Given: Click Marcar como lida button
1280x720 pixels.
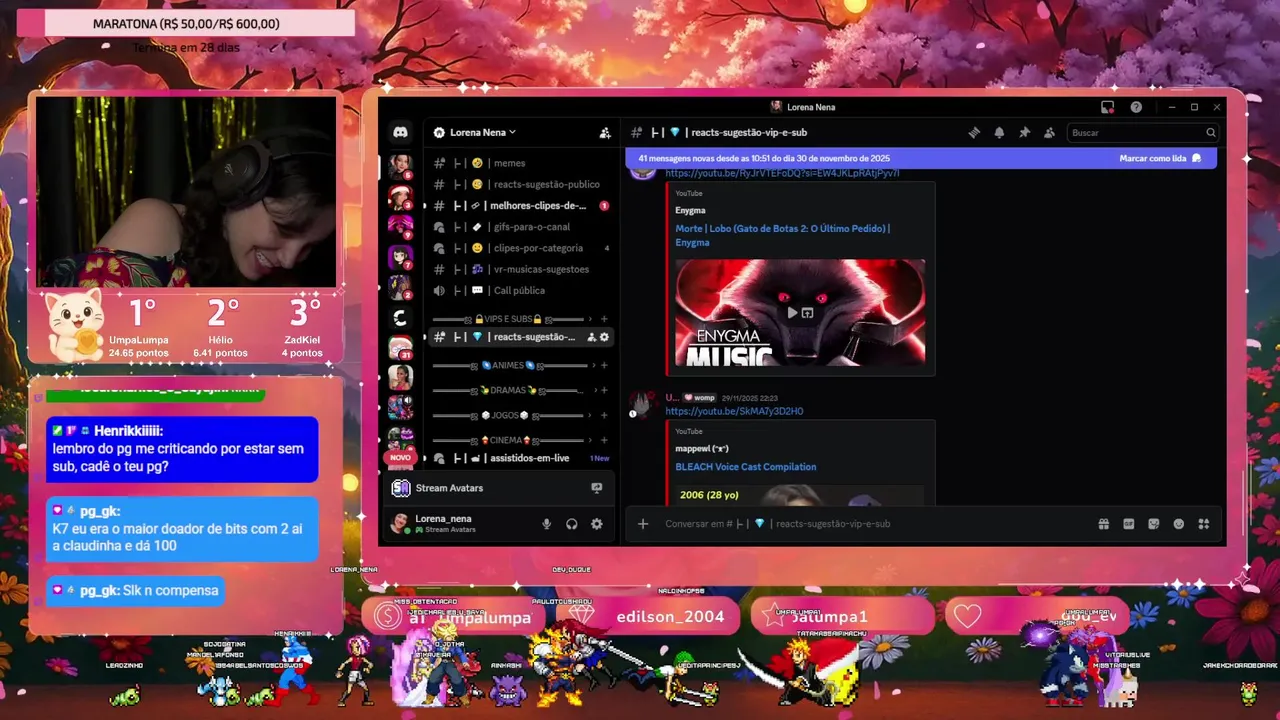Looking at the screenshot, I should (1160, 158).
